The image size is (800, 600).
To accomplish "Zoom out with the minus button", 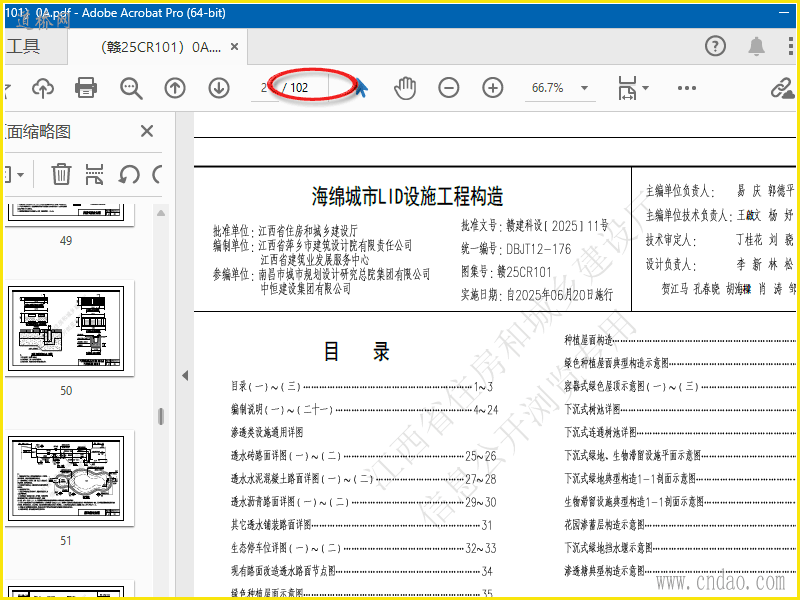I will coord(448,88).
